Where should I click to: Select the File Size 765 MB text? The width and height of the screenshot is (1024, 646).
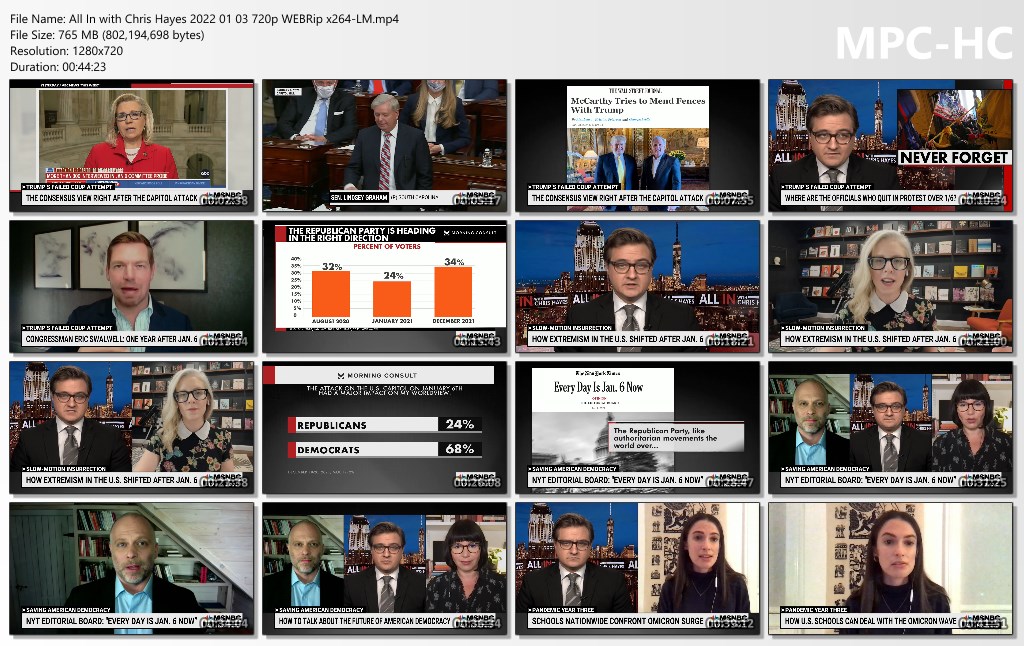tap(107, 35)
